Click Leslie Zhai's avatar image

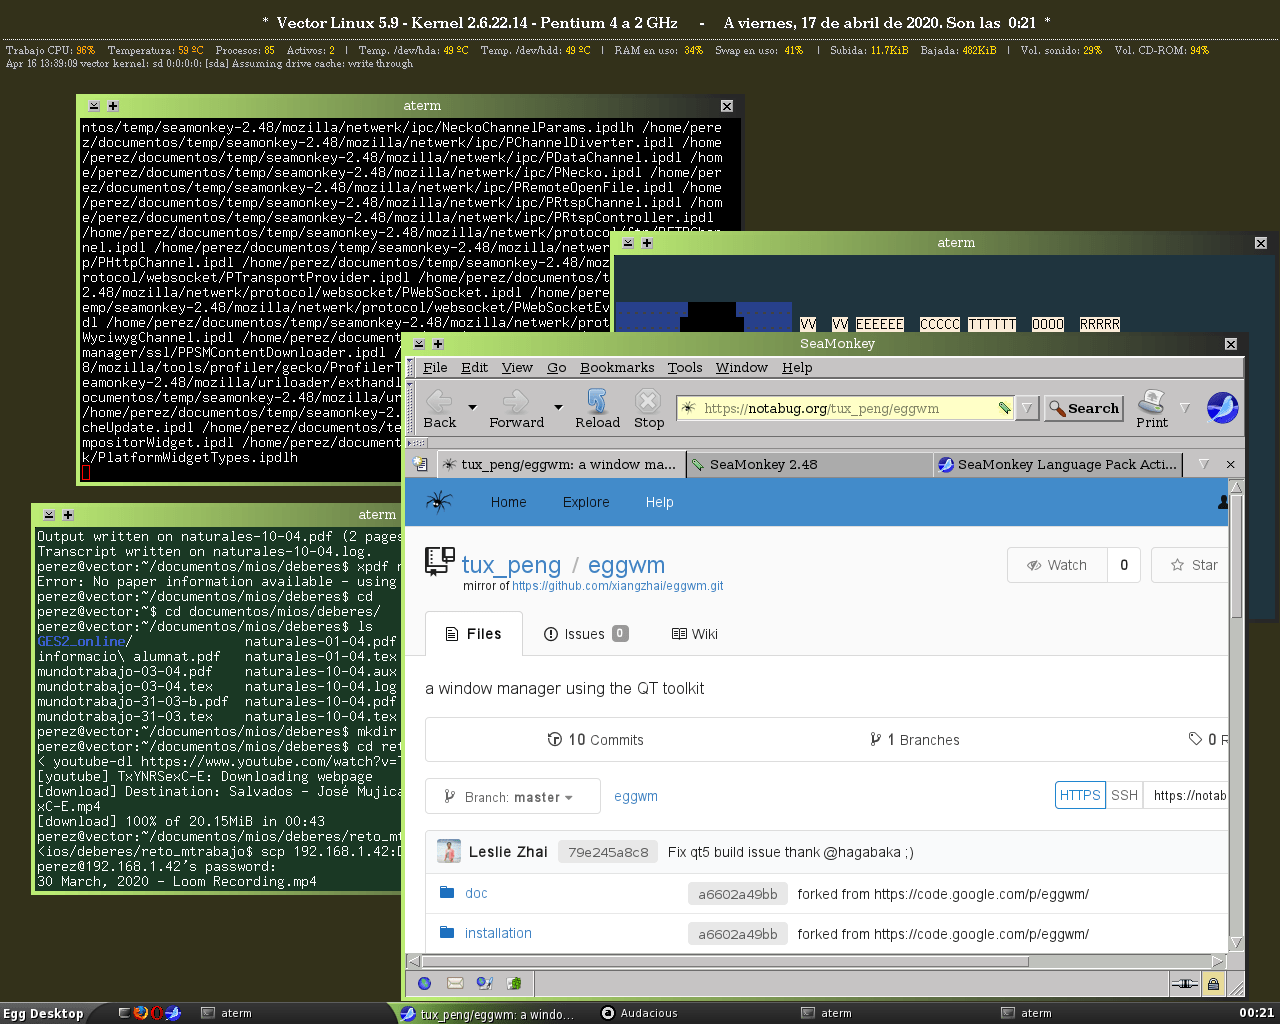click(449, 851)
